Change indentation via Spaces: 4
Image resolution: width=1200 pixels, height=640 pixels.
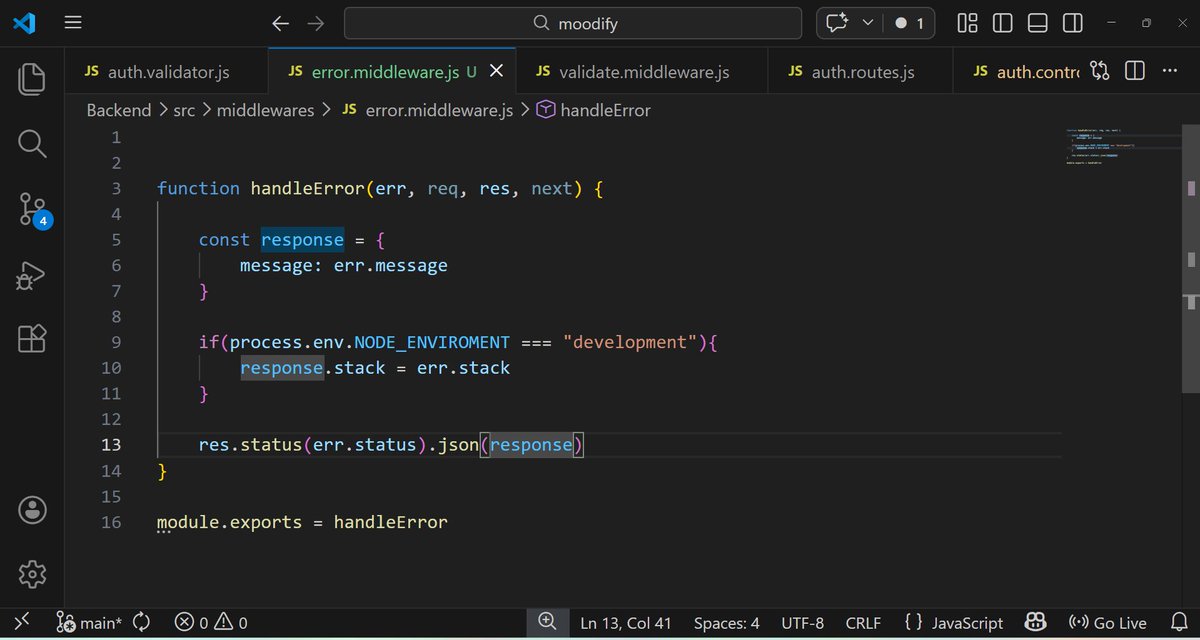[727, 623]
